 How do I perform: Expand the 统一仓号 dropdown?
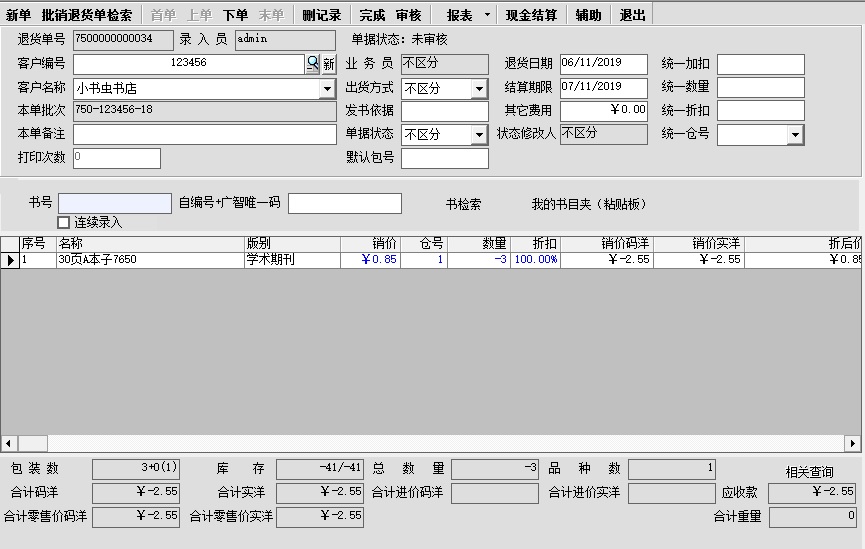tap(795, 134)
